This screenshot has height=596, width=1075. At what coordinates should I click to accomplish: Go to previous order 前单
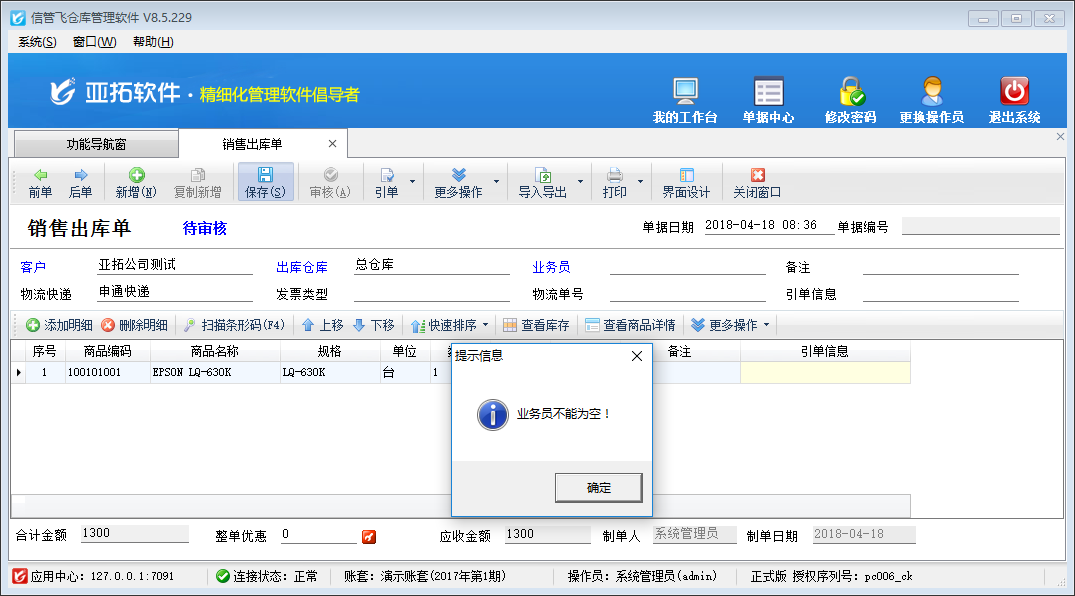[40, 182]
